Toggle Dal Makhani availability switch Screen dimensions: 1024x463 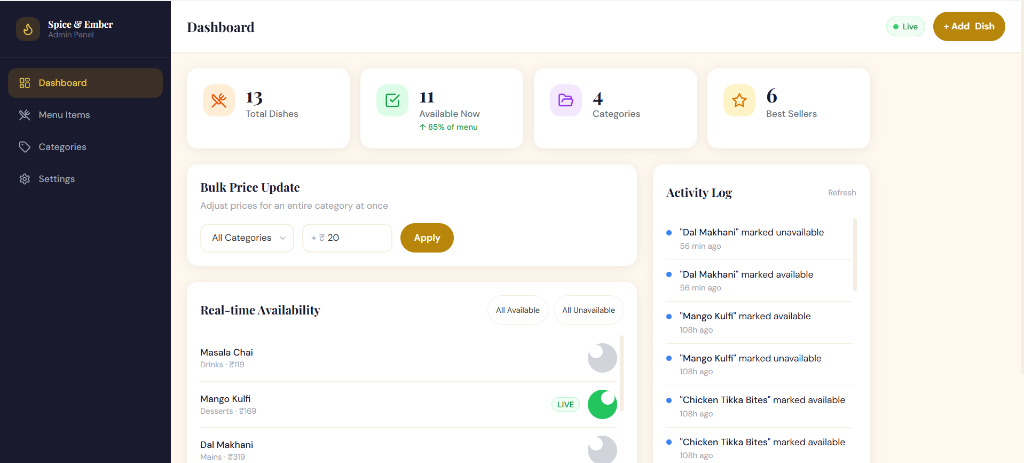coord(602,450)
